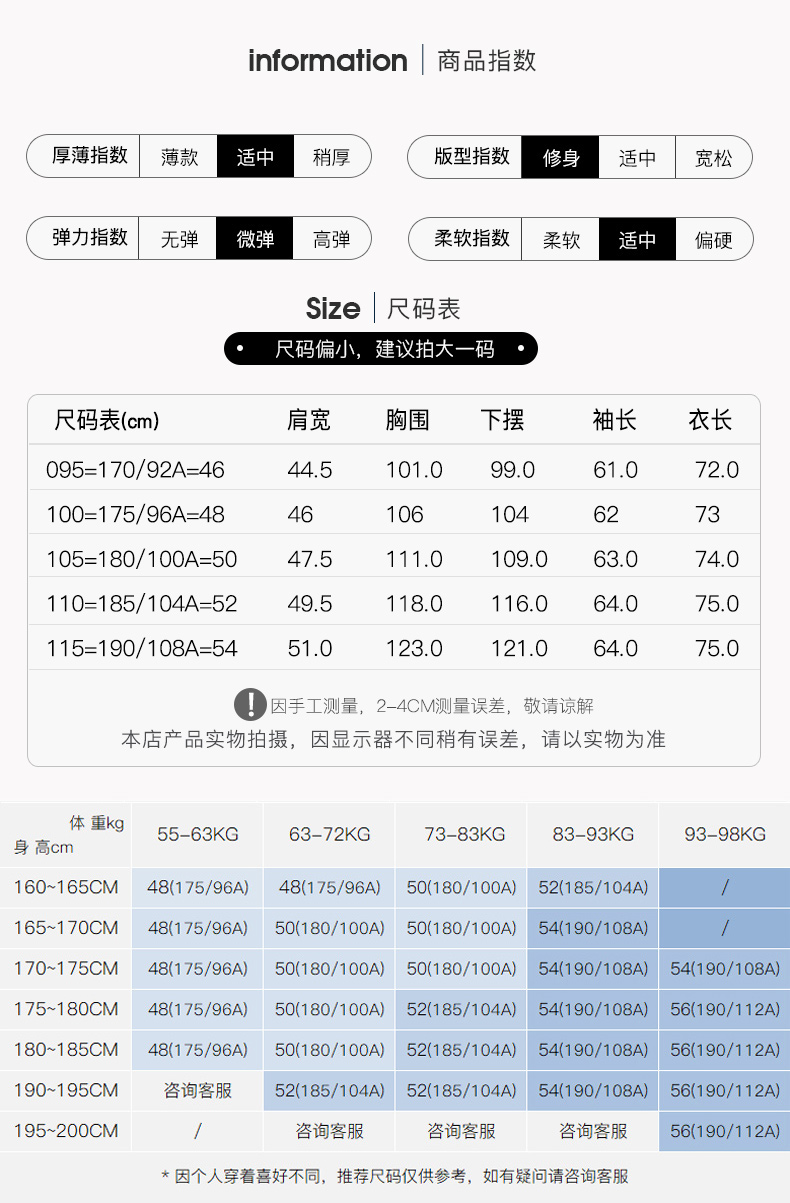
Task: Choose 稍厚 thickness option
Action: pos(331,157)
